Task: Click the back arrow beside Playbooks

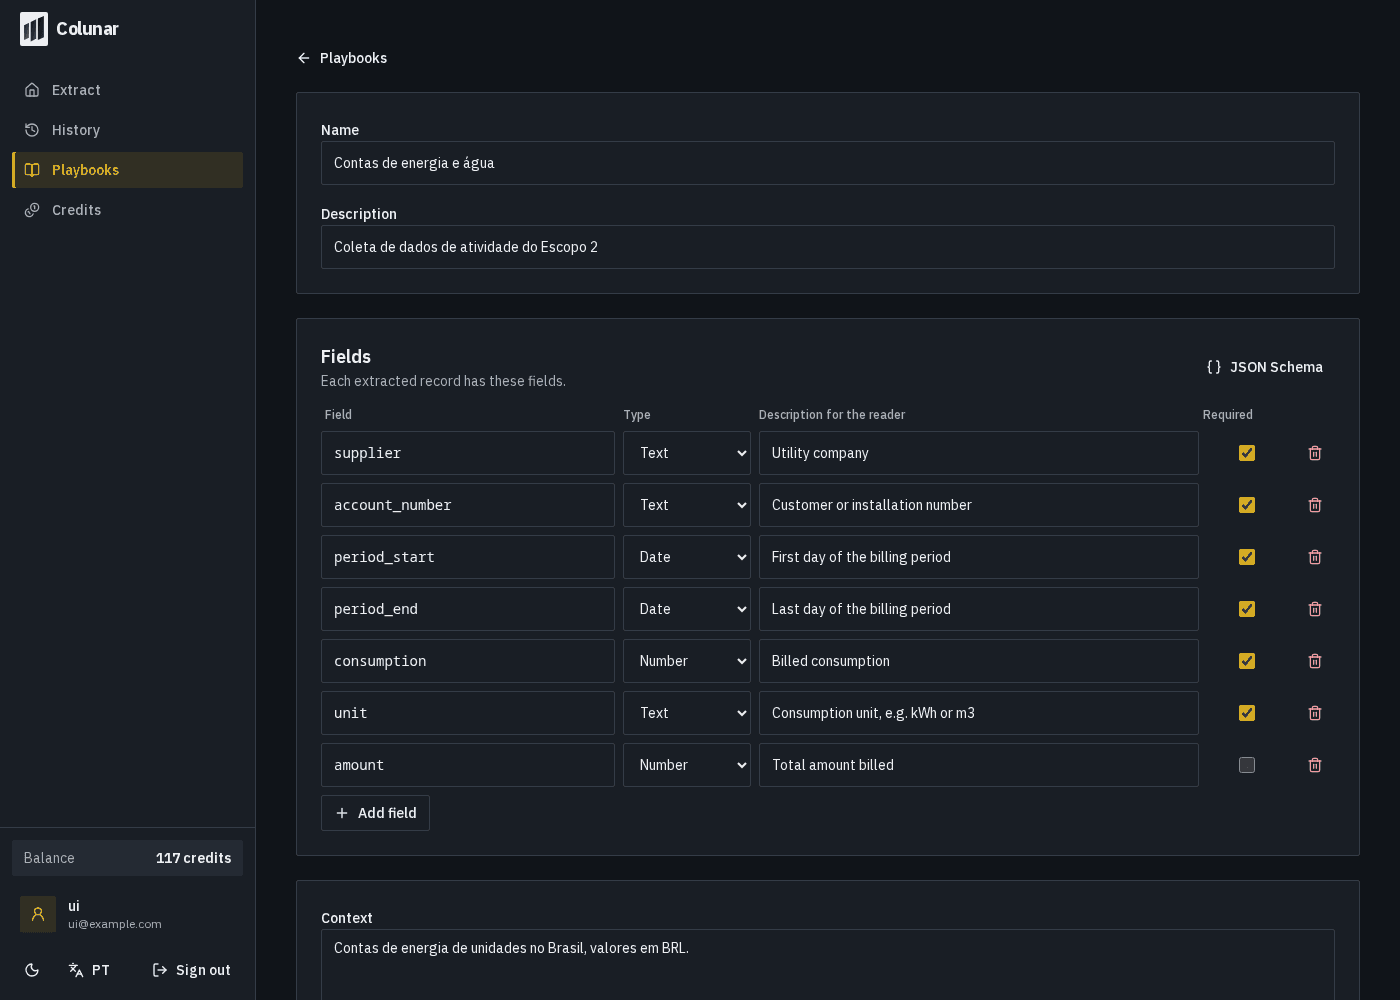Action: click(304, 58)
